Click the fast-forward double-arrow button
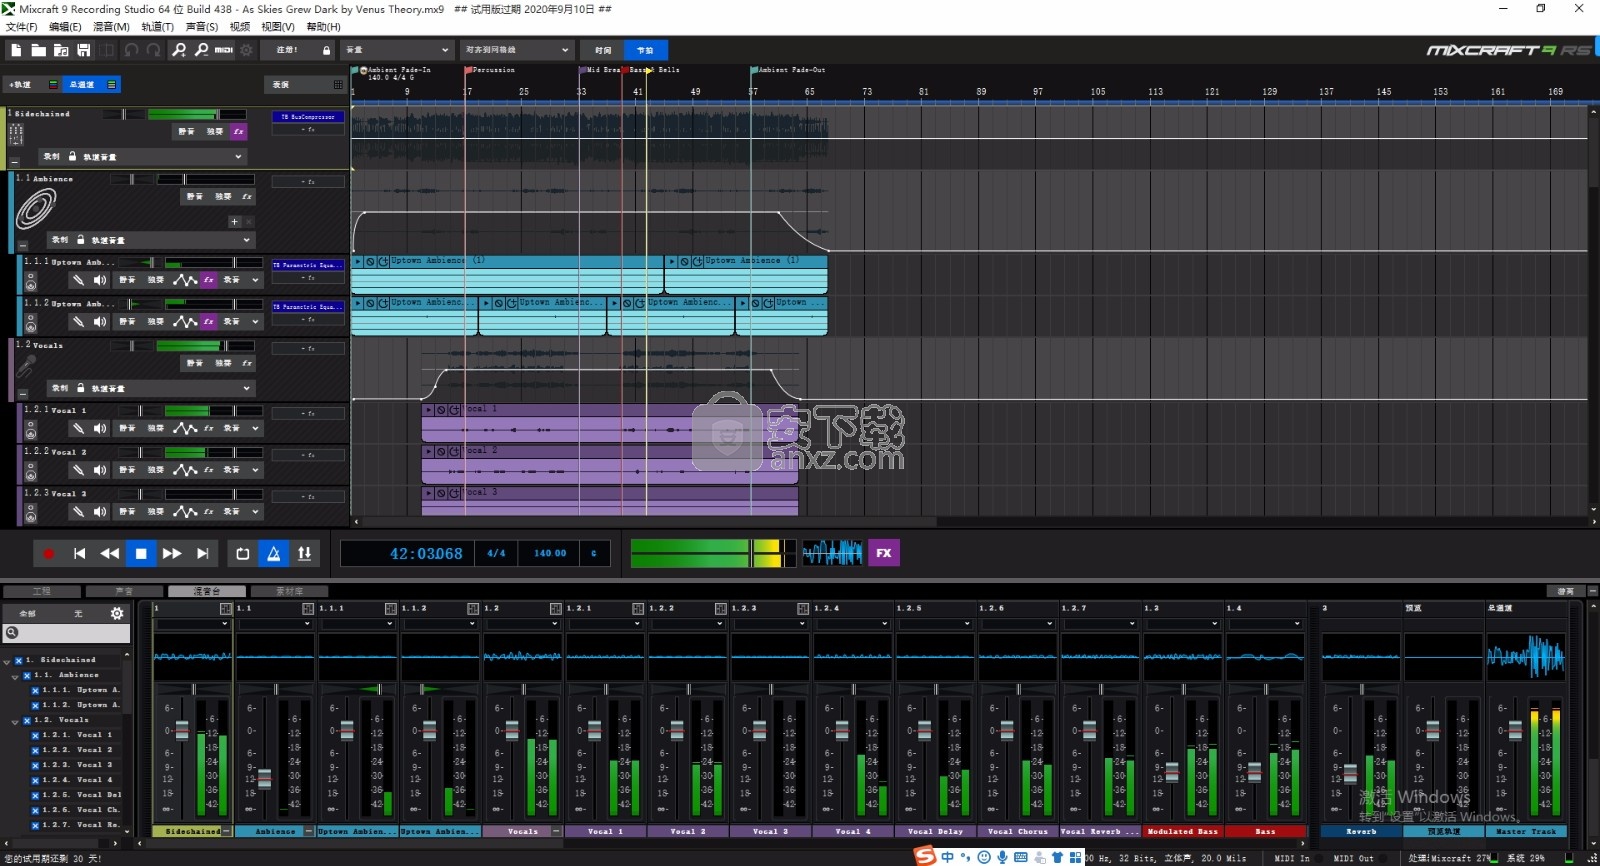The image size is (1600, 866). tap(172, 553)
